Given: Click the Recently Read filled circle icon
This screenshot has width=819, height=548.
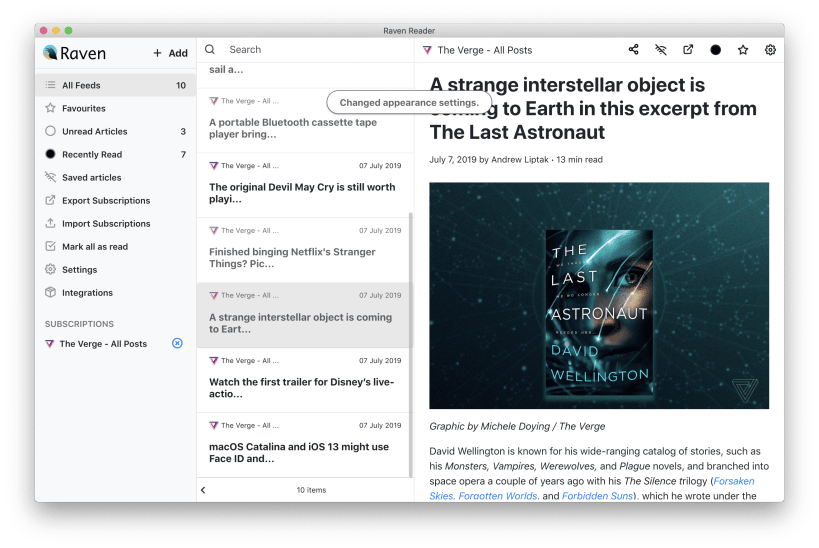Looking at the screenshot, I should point(50,154).
